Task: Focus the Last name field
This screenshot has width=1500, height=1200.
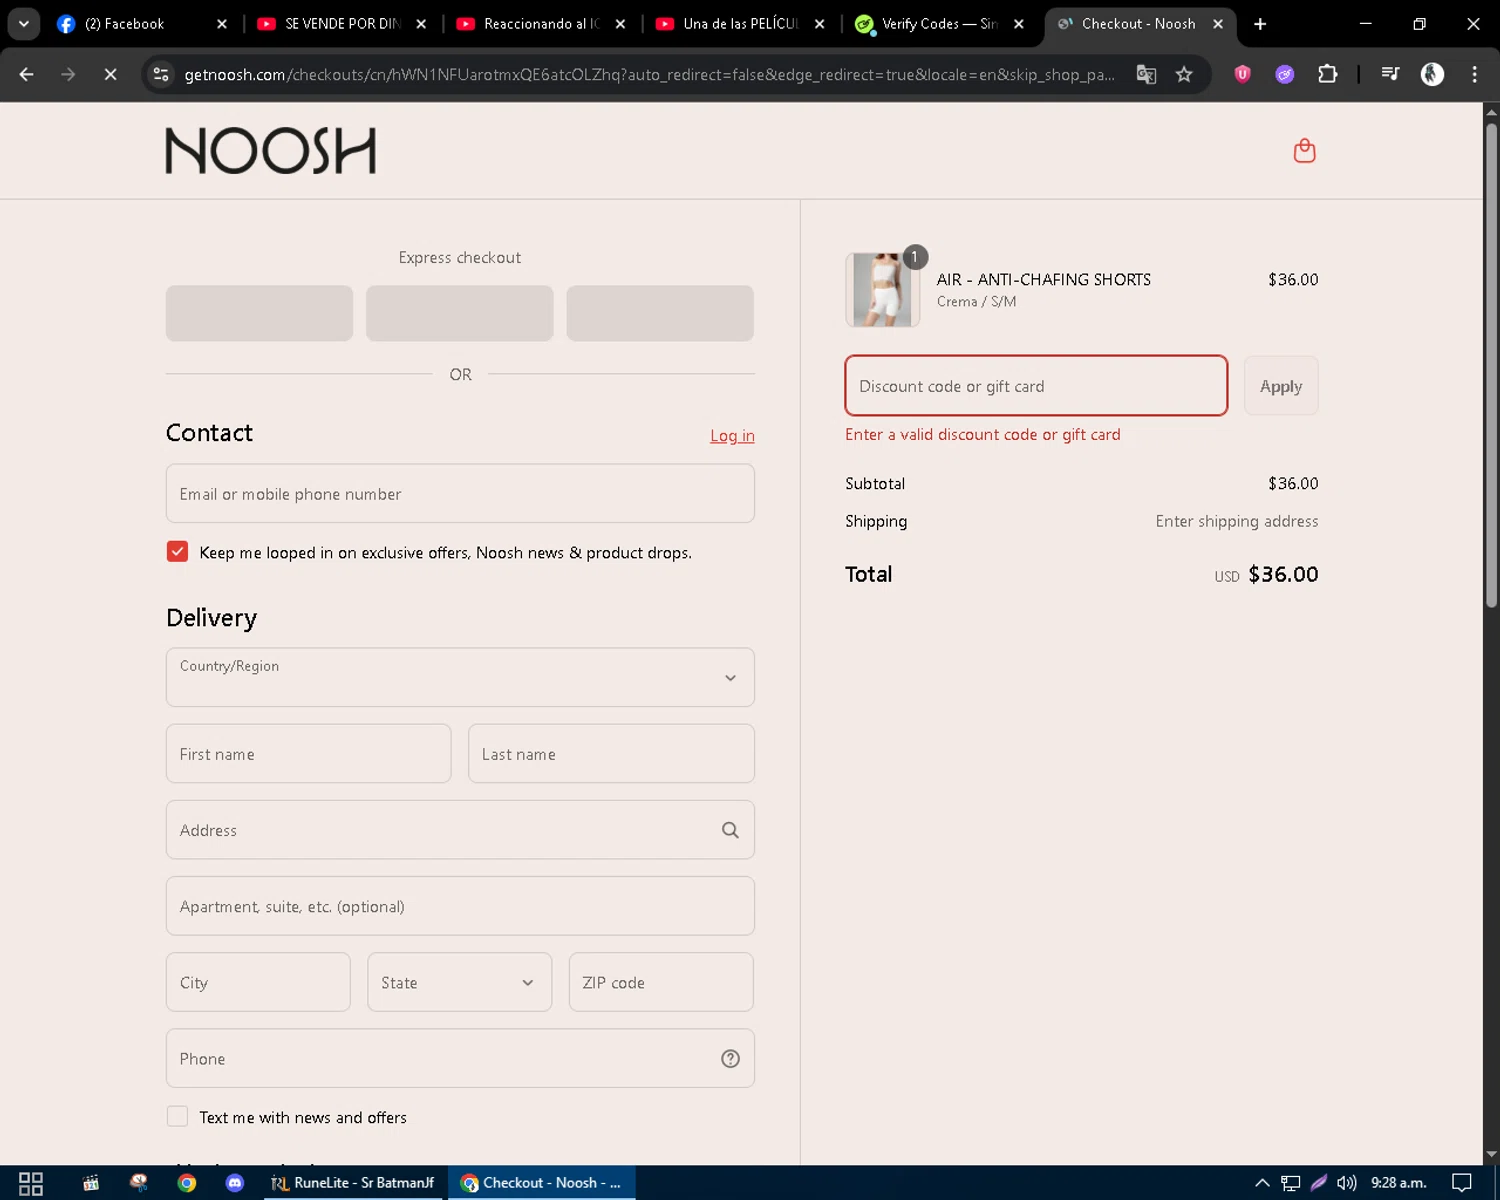Action: point(611,754)
